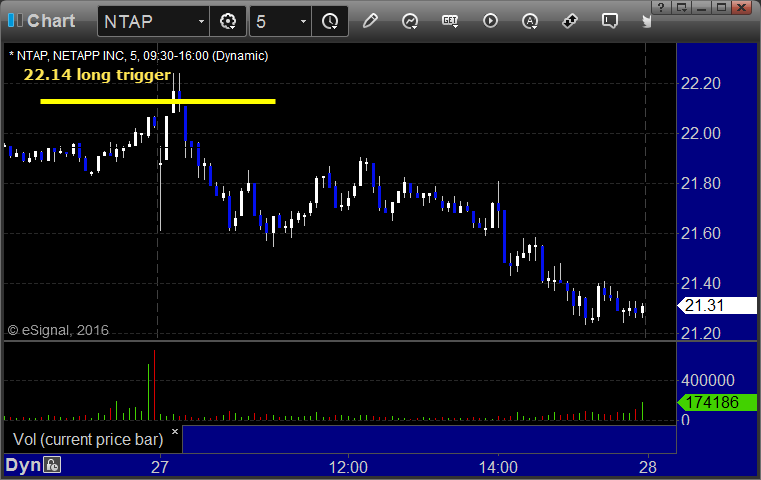Click the Chart window logo icon
The height and width of the screenshot is (480, 761).
15,20
